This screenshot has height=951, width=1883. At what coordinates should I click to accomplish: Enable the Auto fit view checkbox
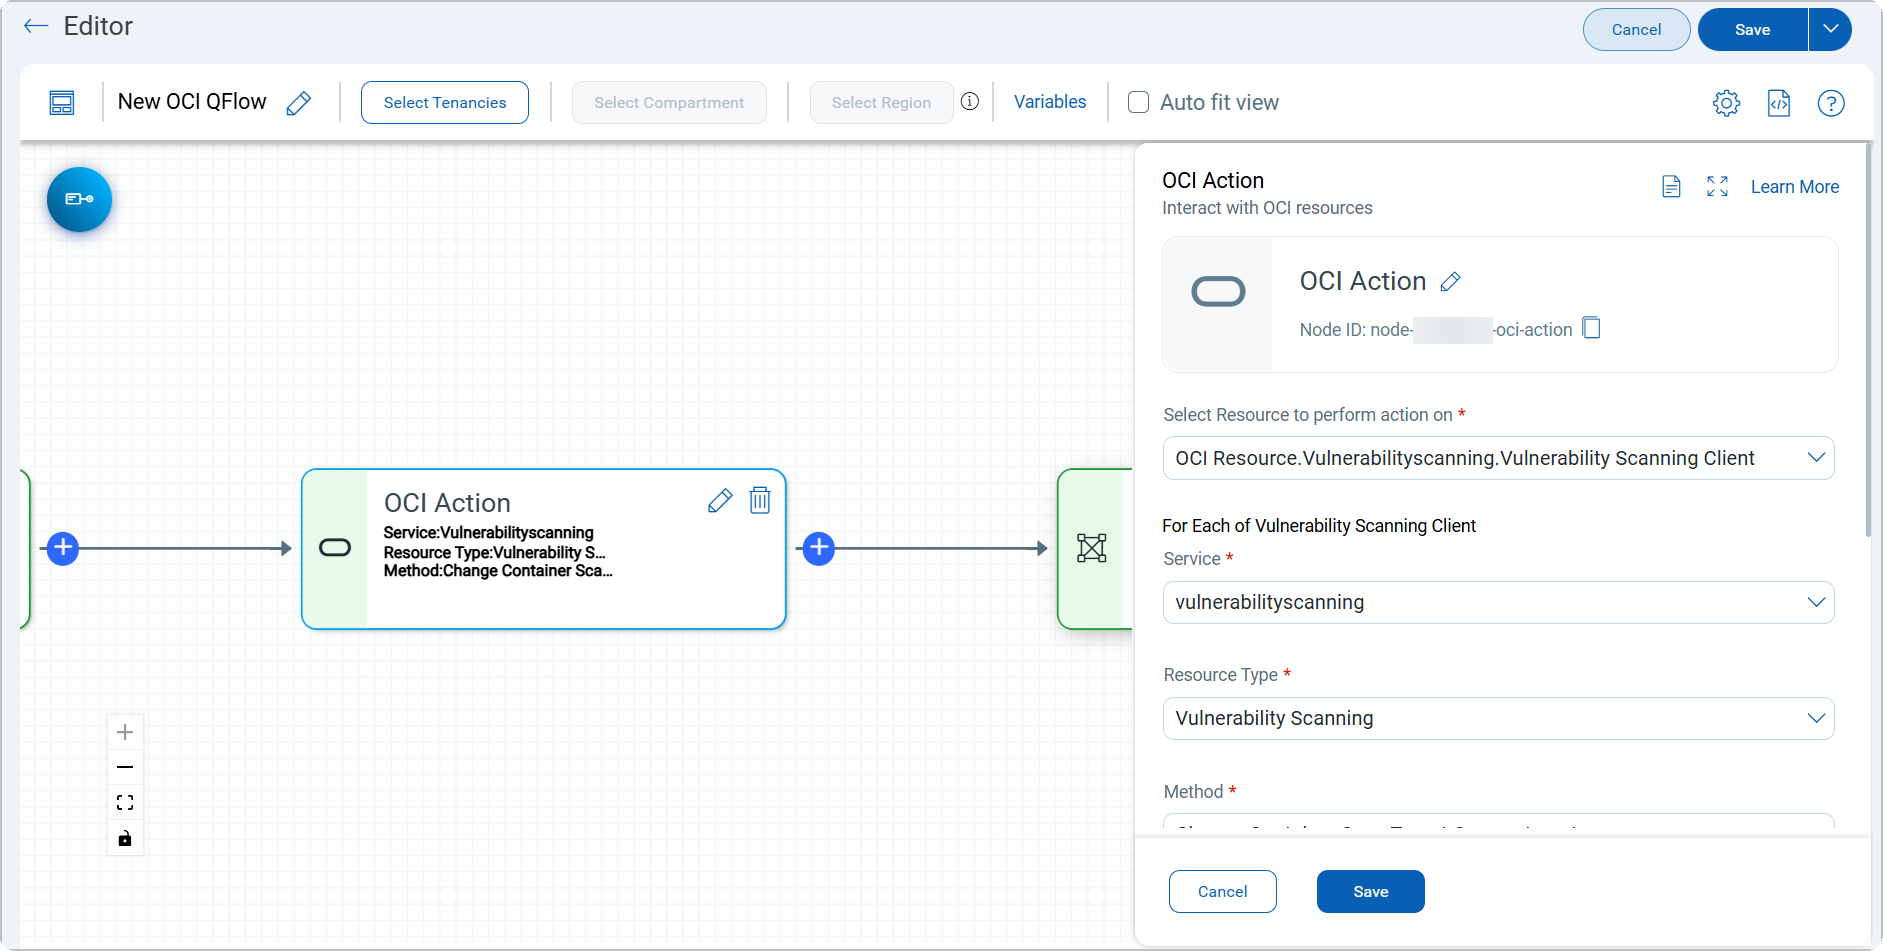1138,102
